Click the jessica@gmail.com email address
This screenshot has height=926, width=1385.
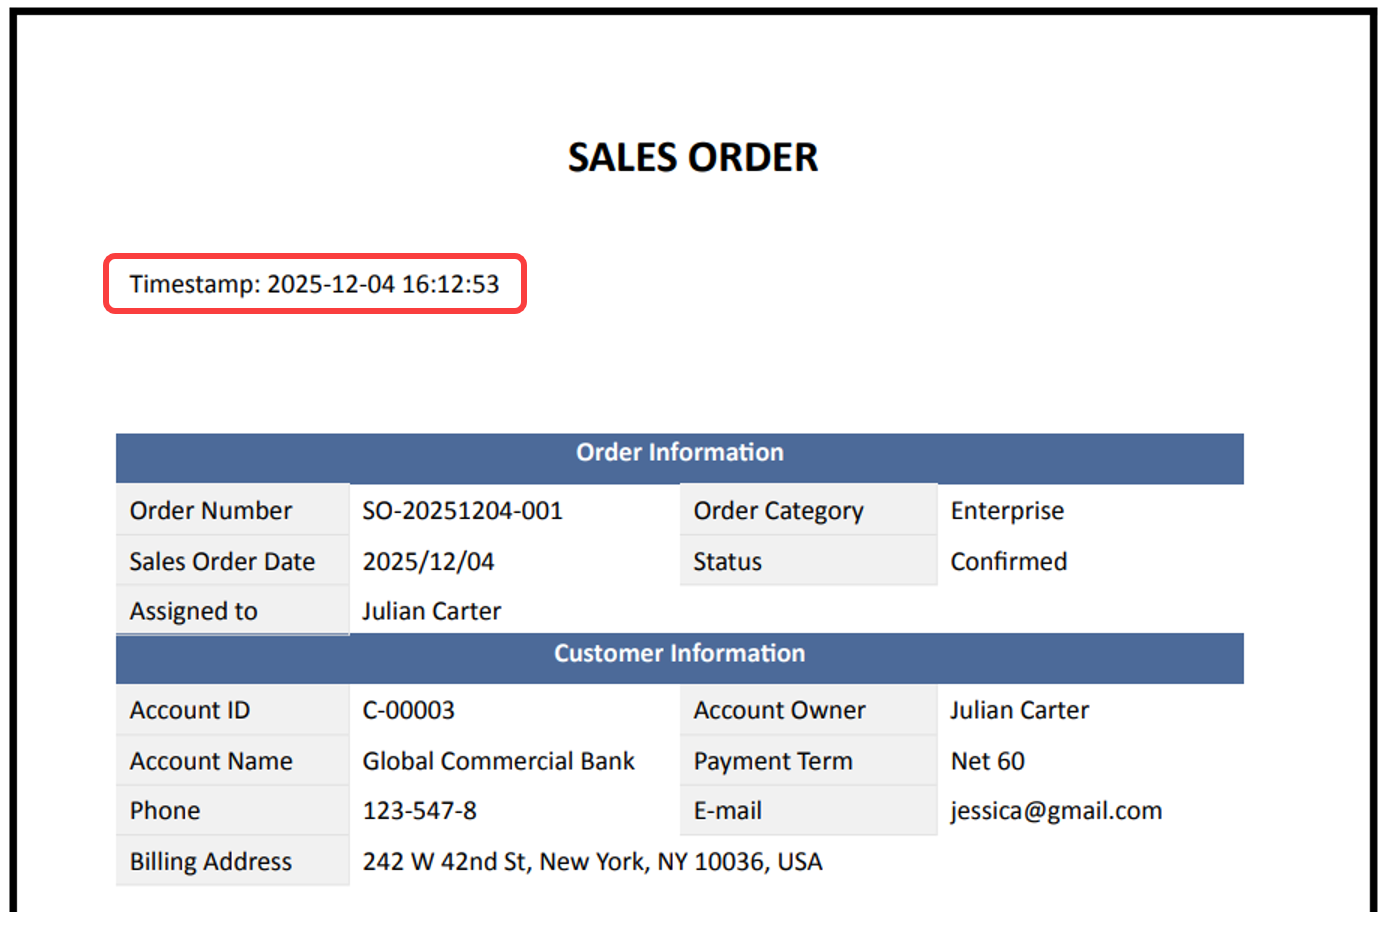pos(1056,811)
